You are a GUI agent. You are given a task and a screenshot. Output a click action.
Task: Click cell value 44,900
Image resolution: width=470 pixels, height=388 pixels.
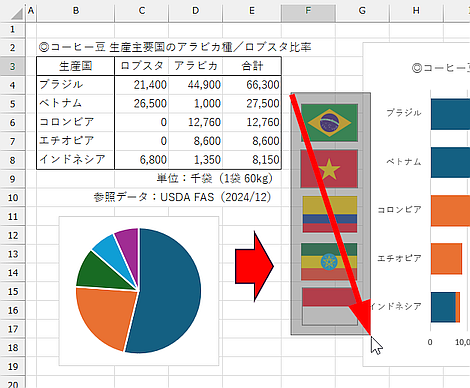tap(196, 85)
